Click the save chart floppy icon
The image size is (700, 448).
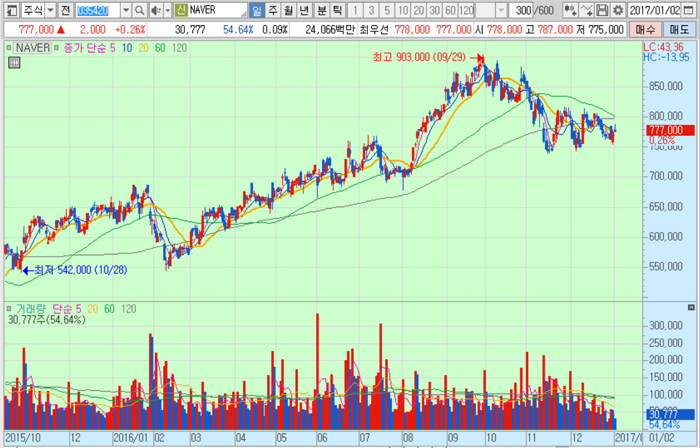tap(602, 10)
